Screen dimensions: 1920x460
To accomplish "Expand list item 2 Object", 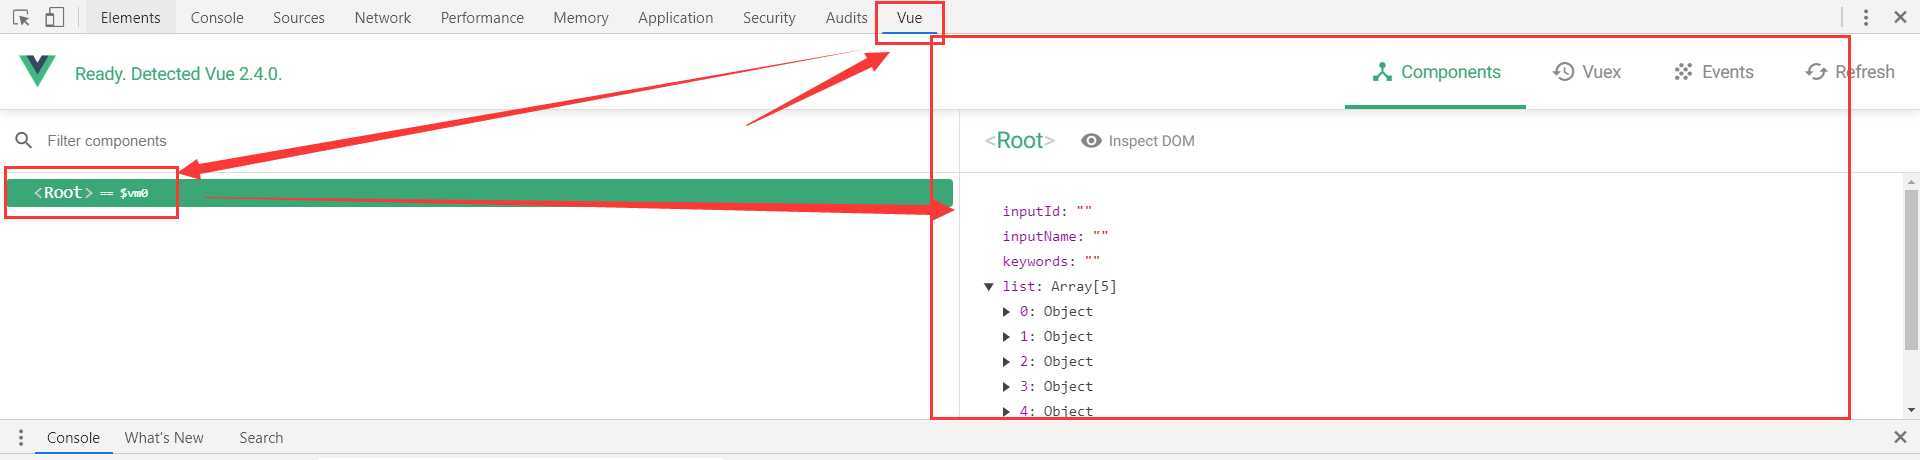I will click(1006, 362).
